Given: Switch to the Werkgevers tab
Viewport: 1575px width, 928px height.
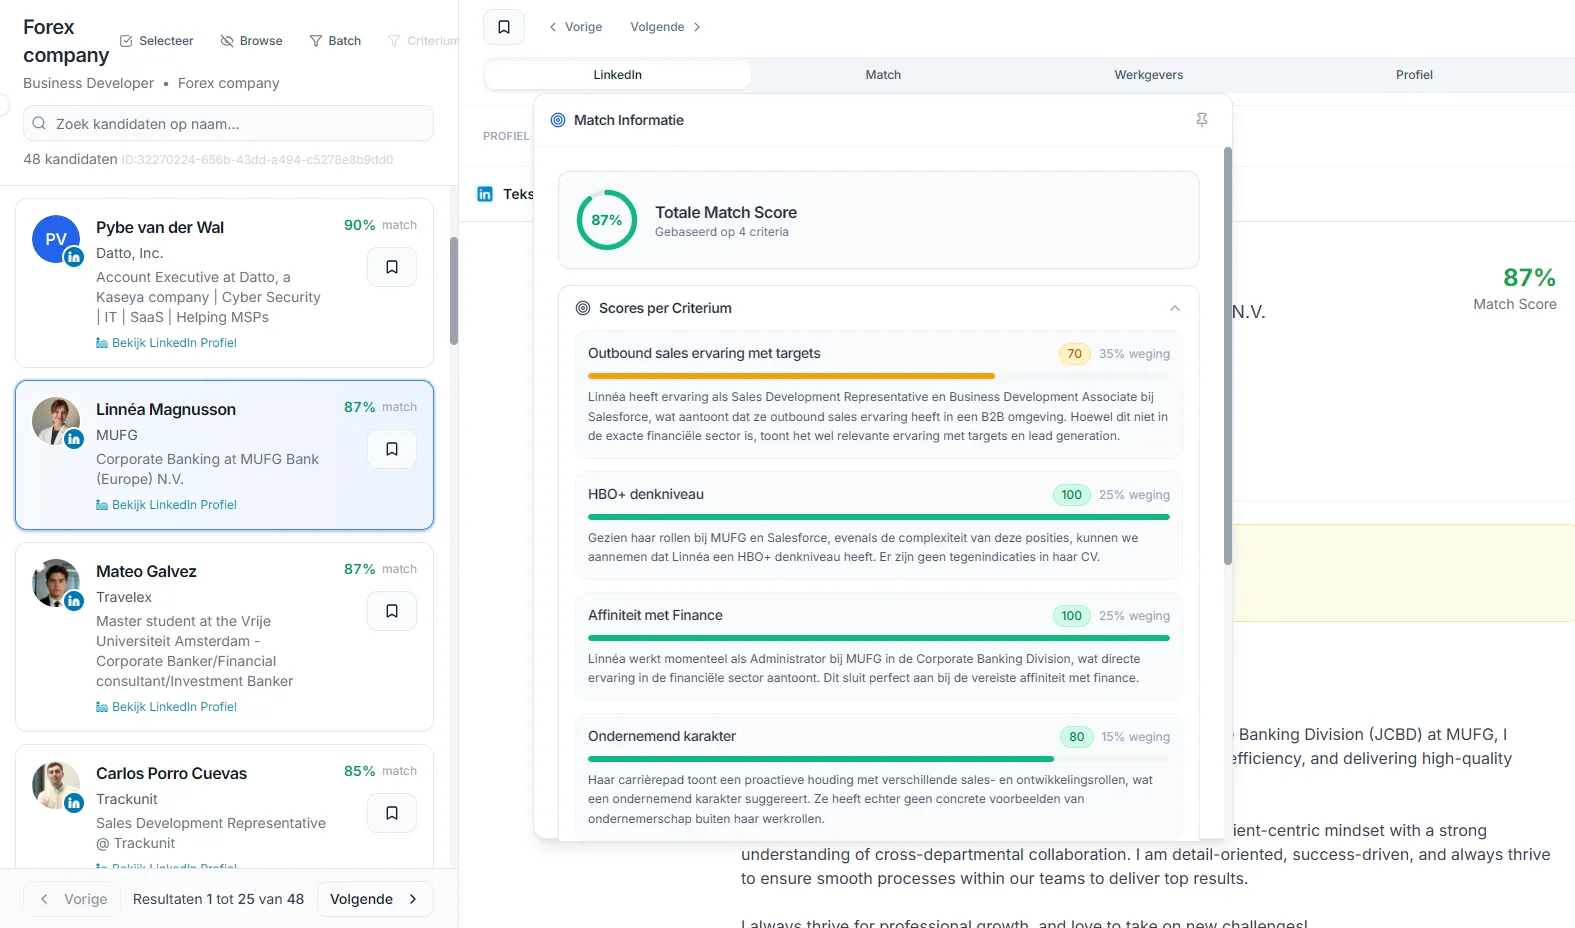Looking at the screenshot, I should tap(1148, 75).
